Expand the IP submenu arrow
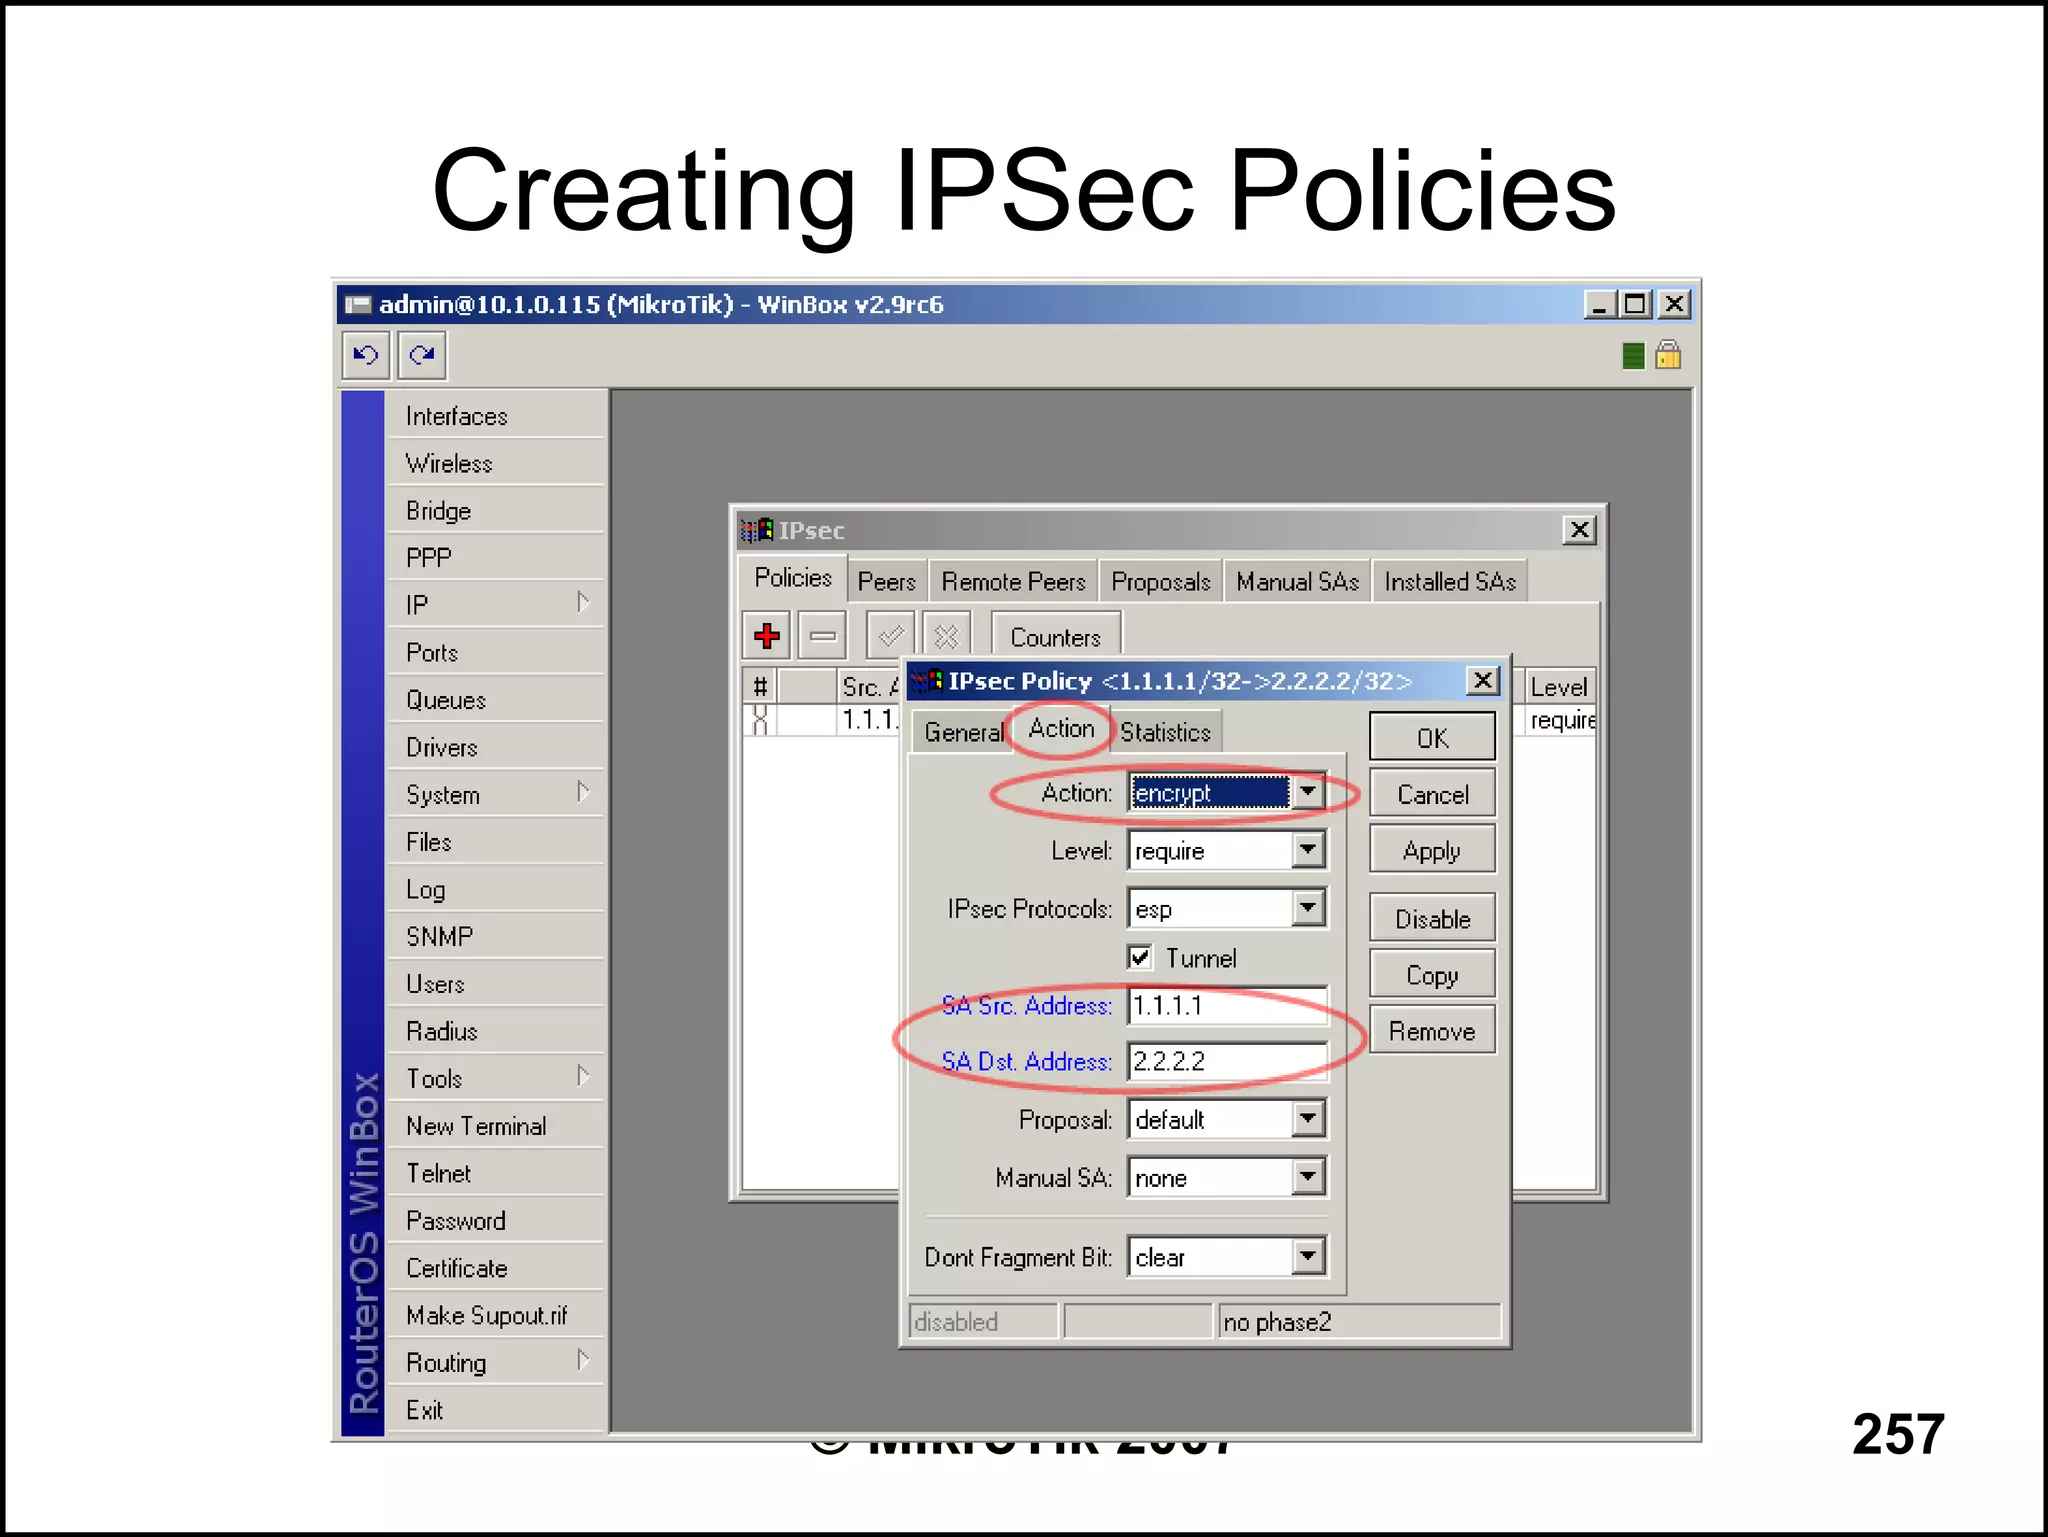 coord(584,603)
